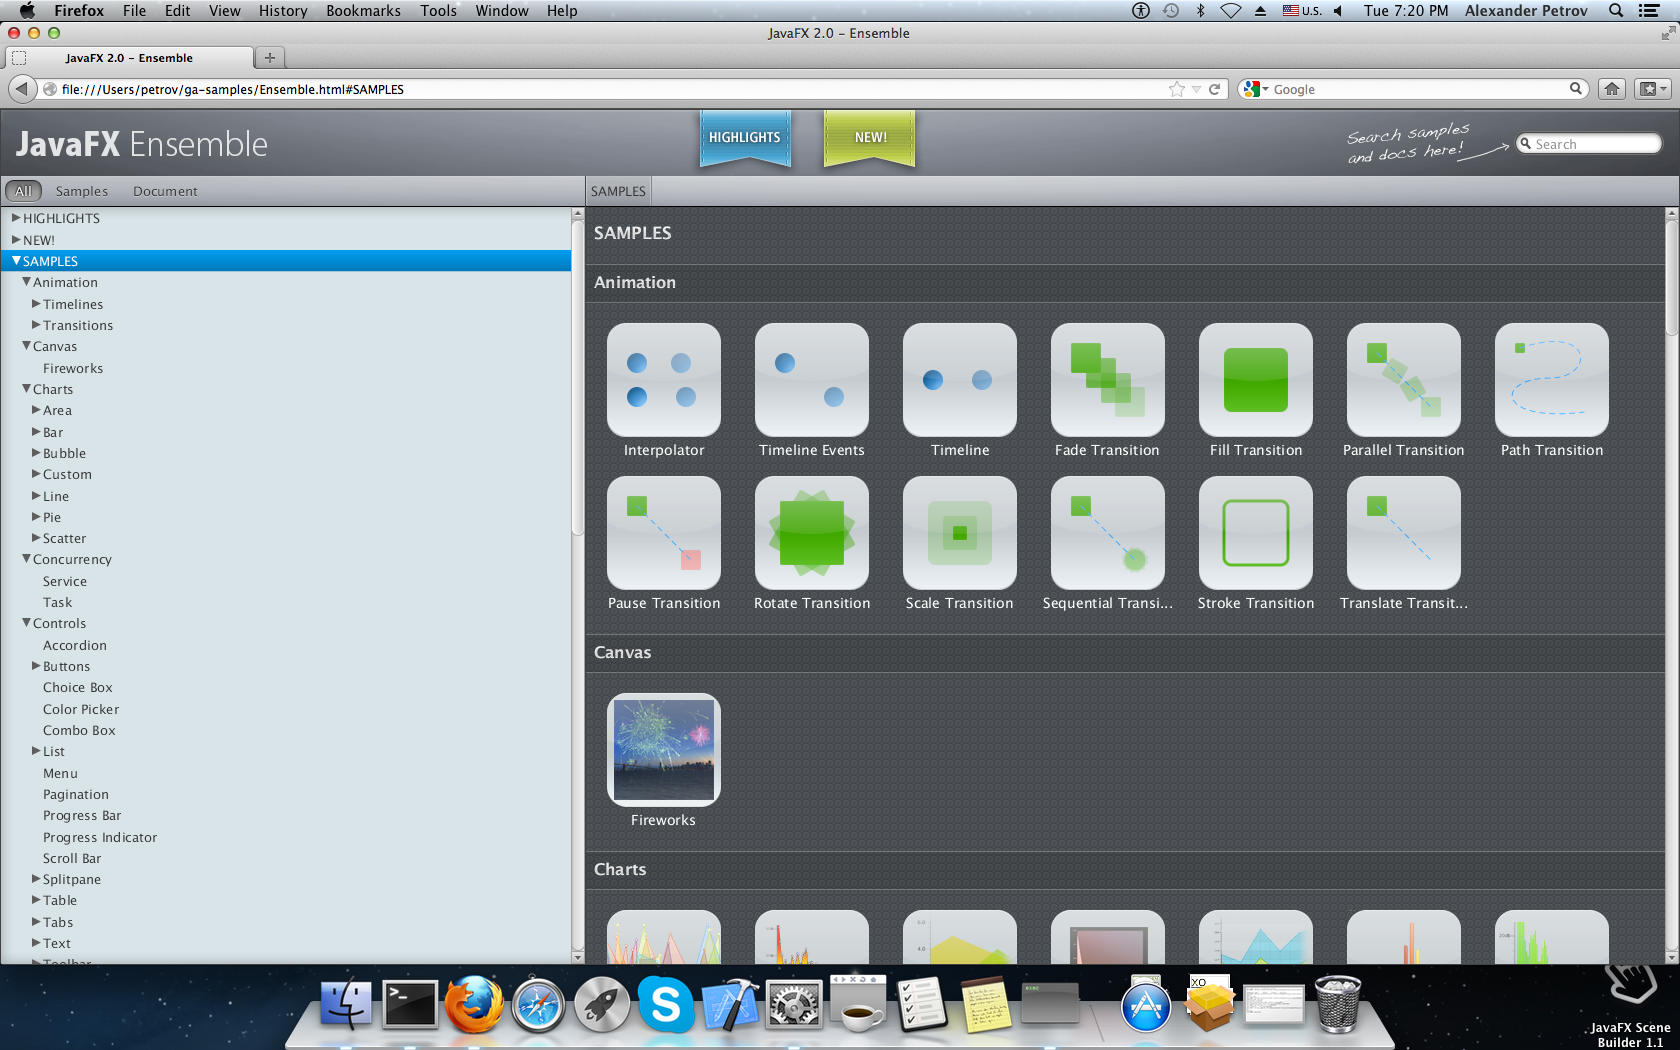Select the Stroke Transition sample icon
Screen dimensions: 1680x1050
tap(1255, 533)
